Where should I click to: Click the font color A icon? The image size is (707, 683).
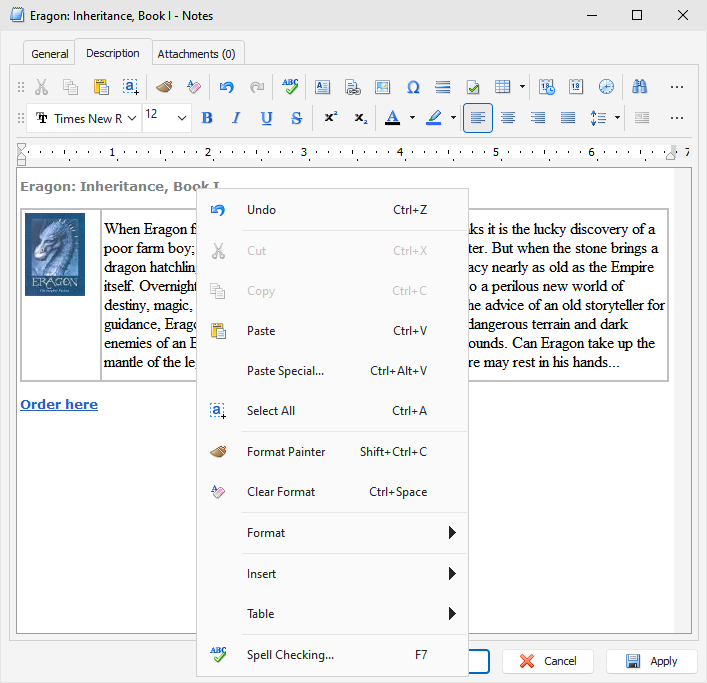point(392,118)
